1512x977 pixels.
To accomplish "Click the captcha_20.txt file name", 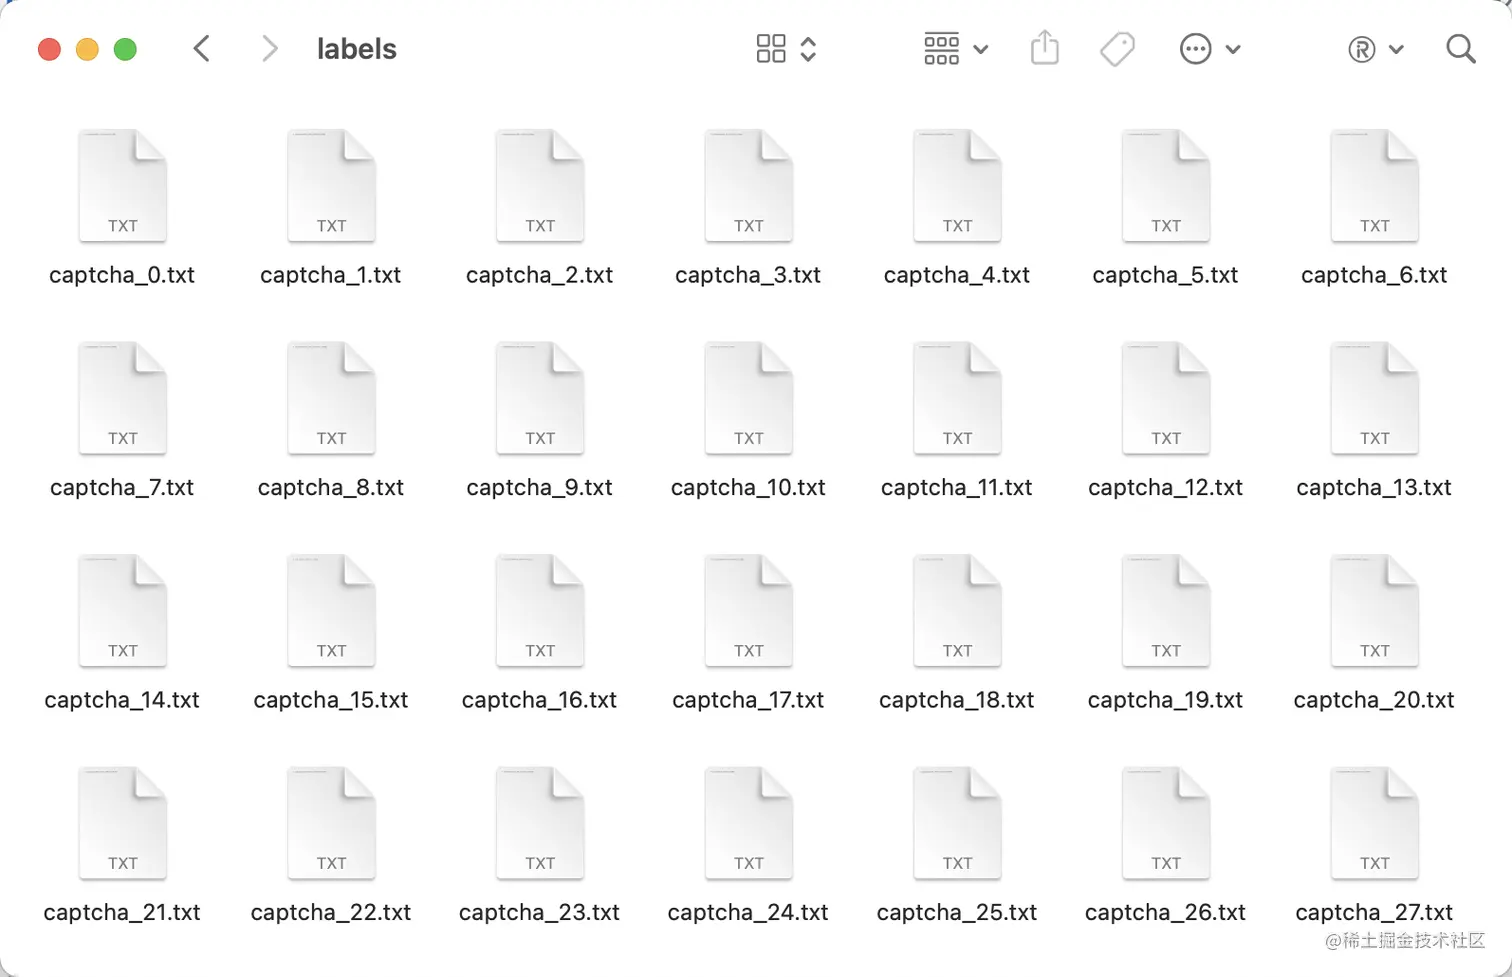I will (1374, 700).
